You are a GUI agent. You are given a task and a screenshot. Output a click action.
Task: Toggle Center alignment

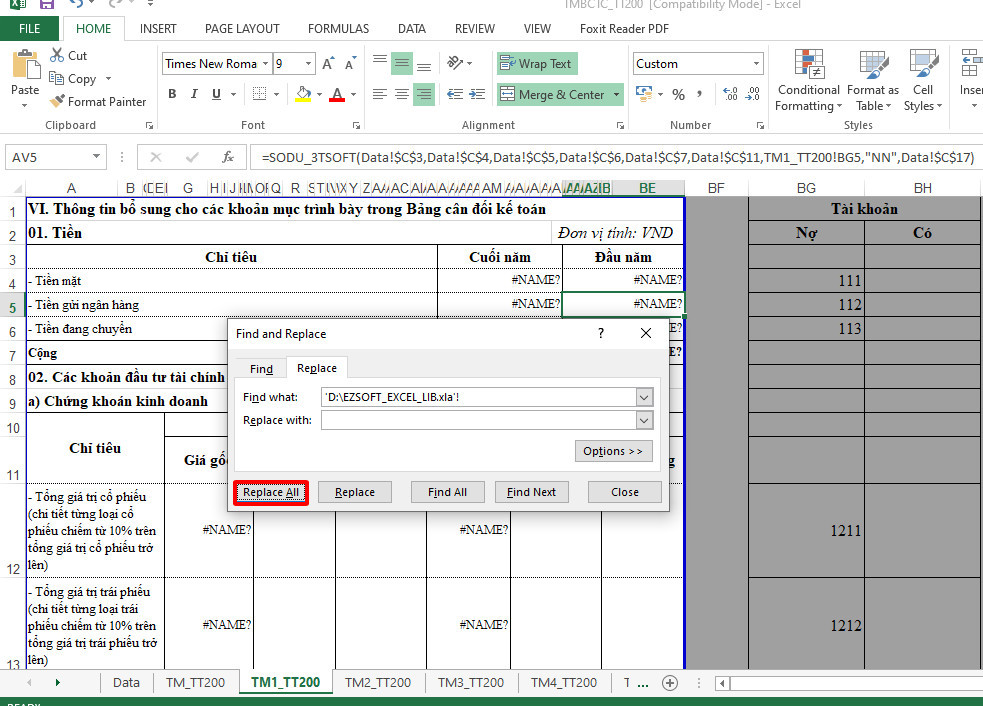click(x=402, y=94)
